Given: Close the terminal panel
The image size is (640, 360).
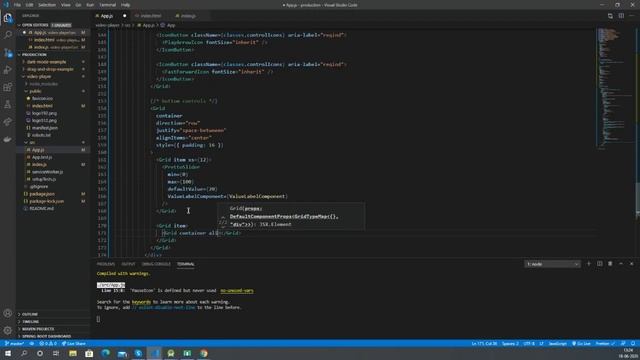Looking at the screenshot, I should tap(631, 264).
